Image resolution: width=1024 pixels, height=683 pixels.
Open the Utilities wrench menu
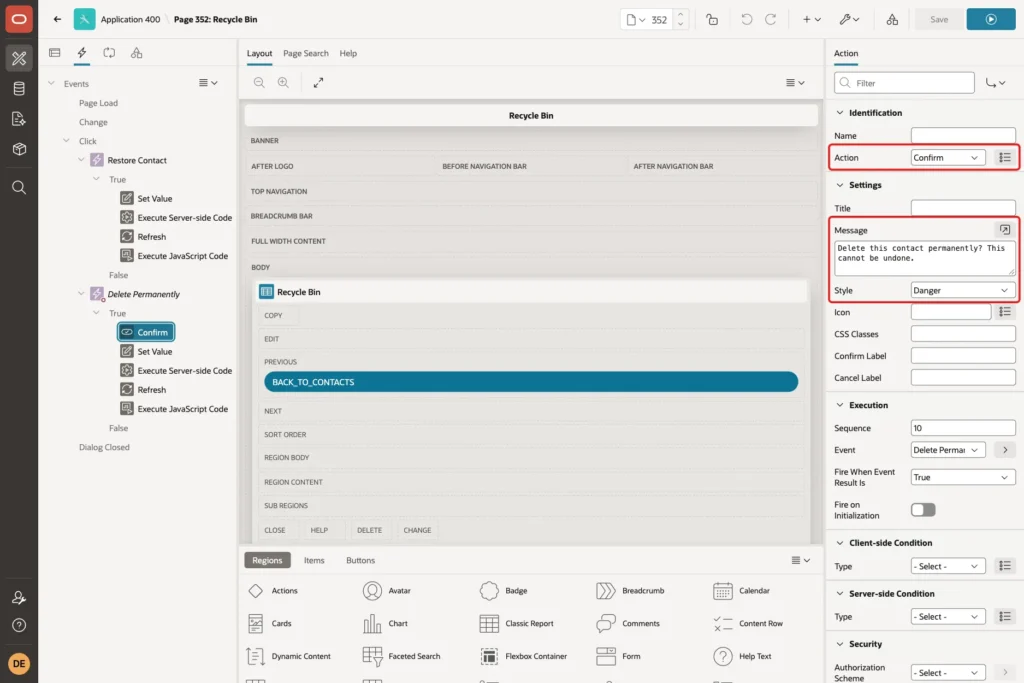pyautogui.click(x=849, y=19)
